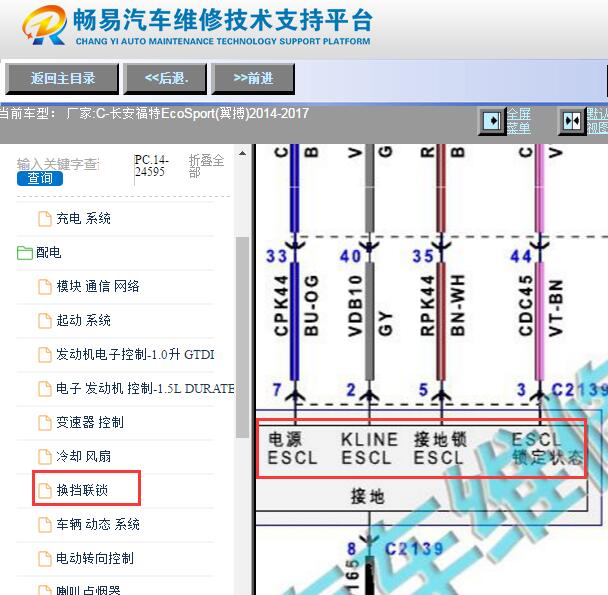608x595 pixels.
Task: Click ESCL 锁定状态 terminal label
Action: [547, 448]
